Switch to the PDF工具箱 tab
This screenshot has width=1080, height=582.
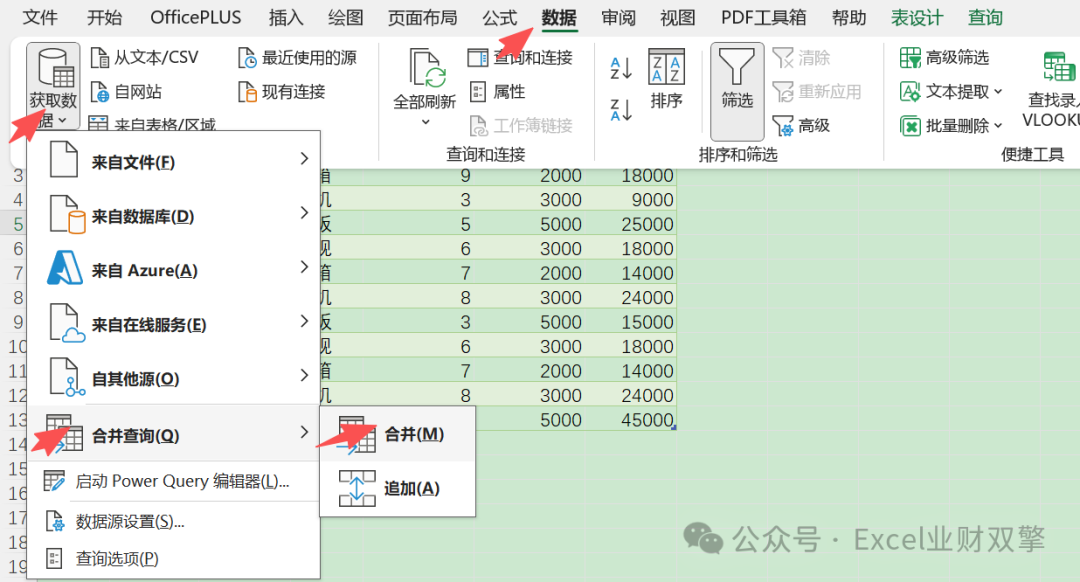point(764,17)
